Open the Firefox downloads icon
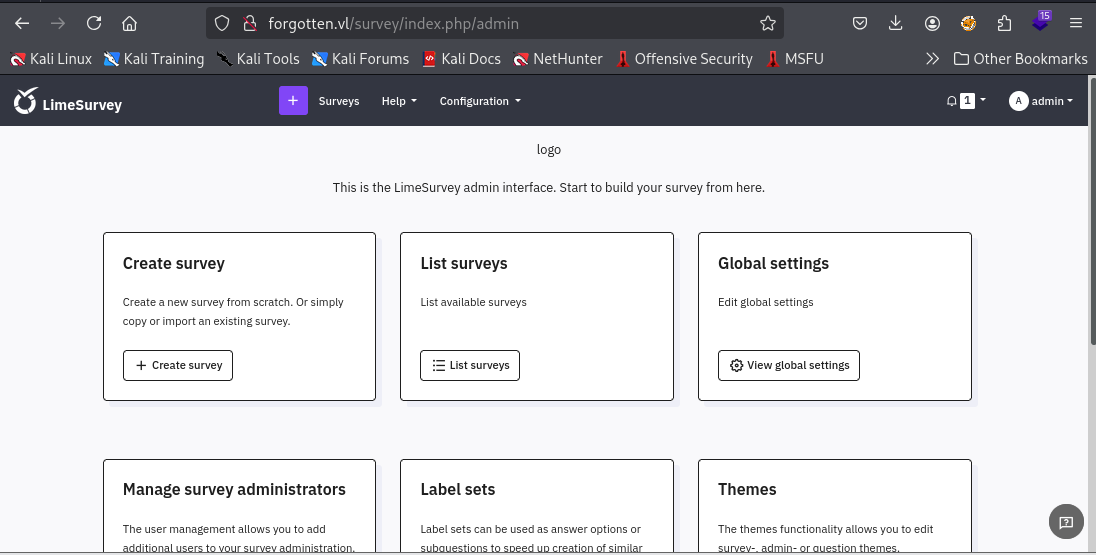Screen dimensions: 1096x555 (896, 23)
